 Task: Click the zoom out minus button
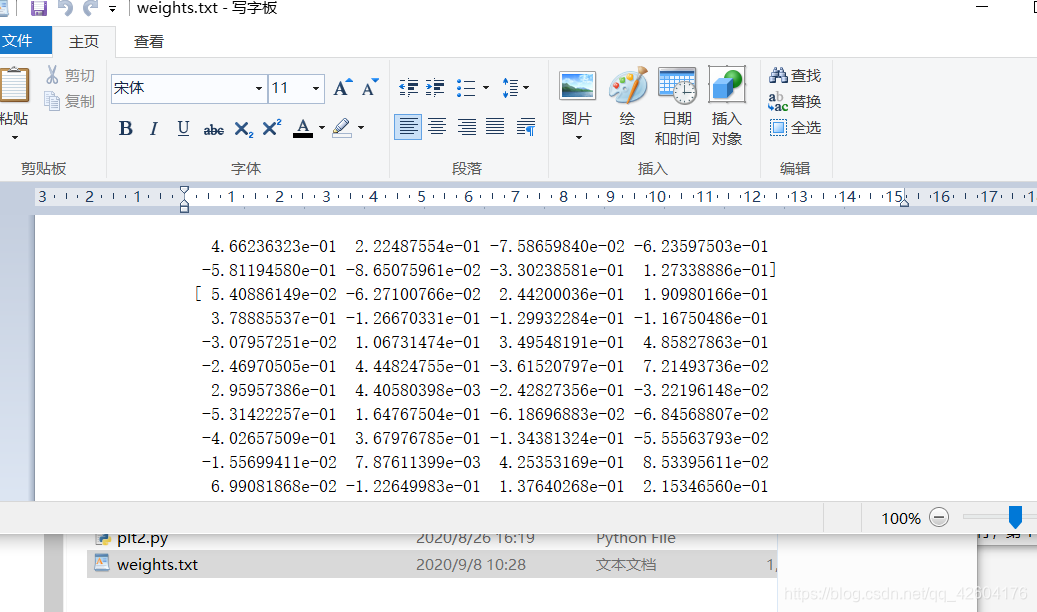click(x=939, y=517)
